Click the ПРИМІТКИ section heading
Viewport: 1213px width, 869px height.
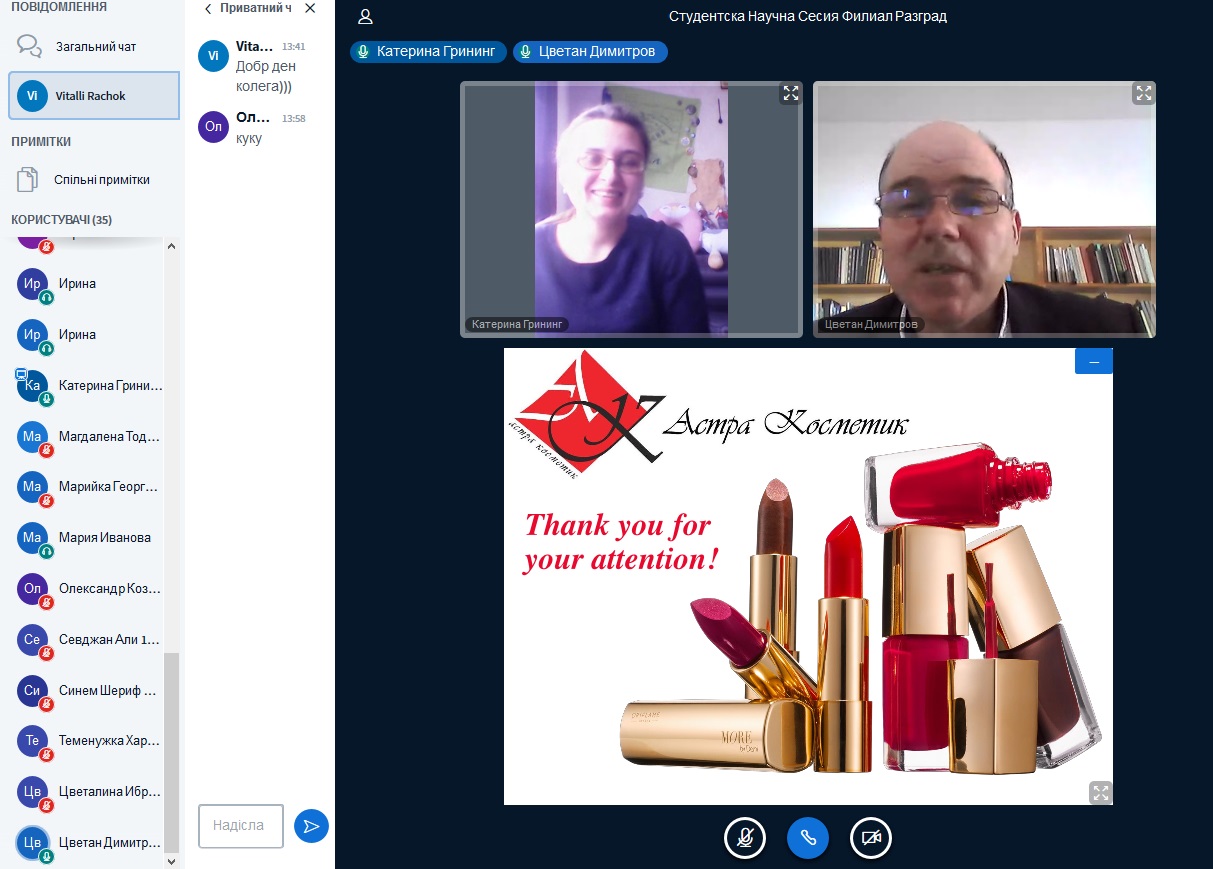click(41, 142)
